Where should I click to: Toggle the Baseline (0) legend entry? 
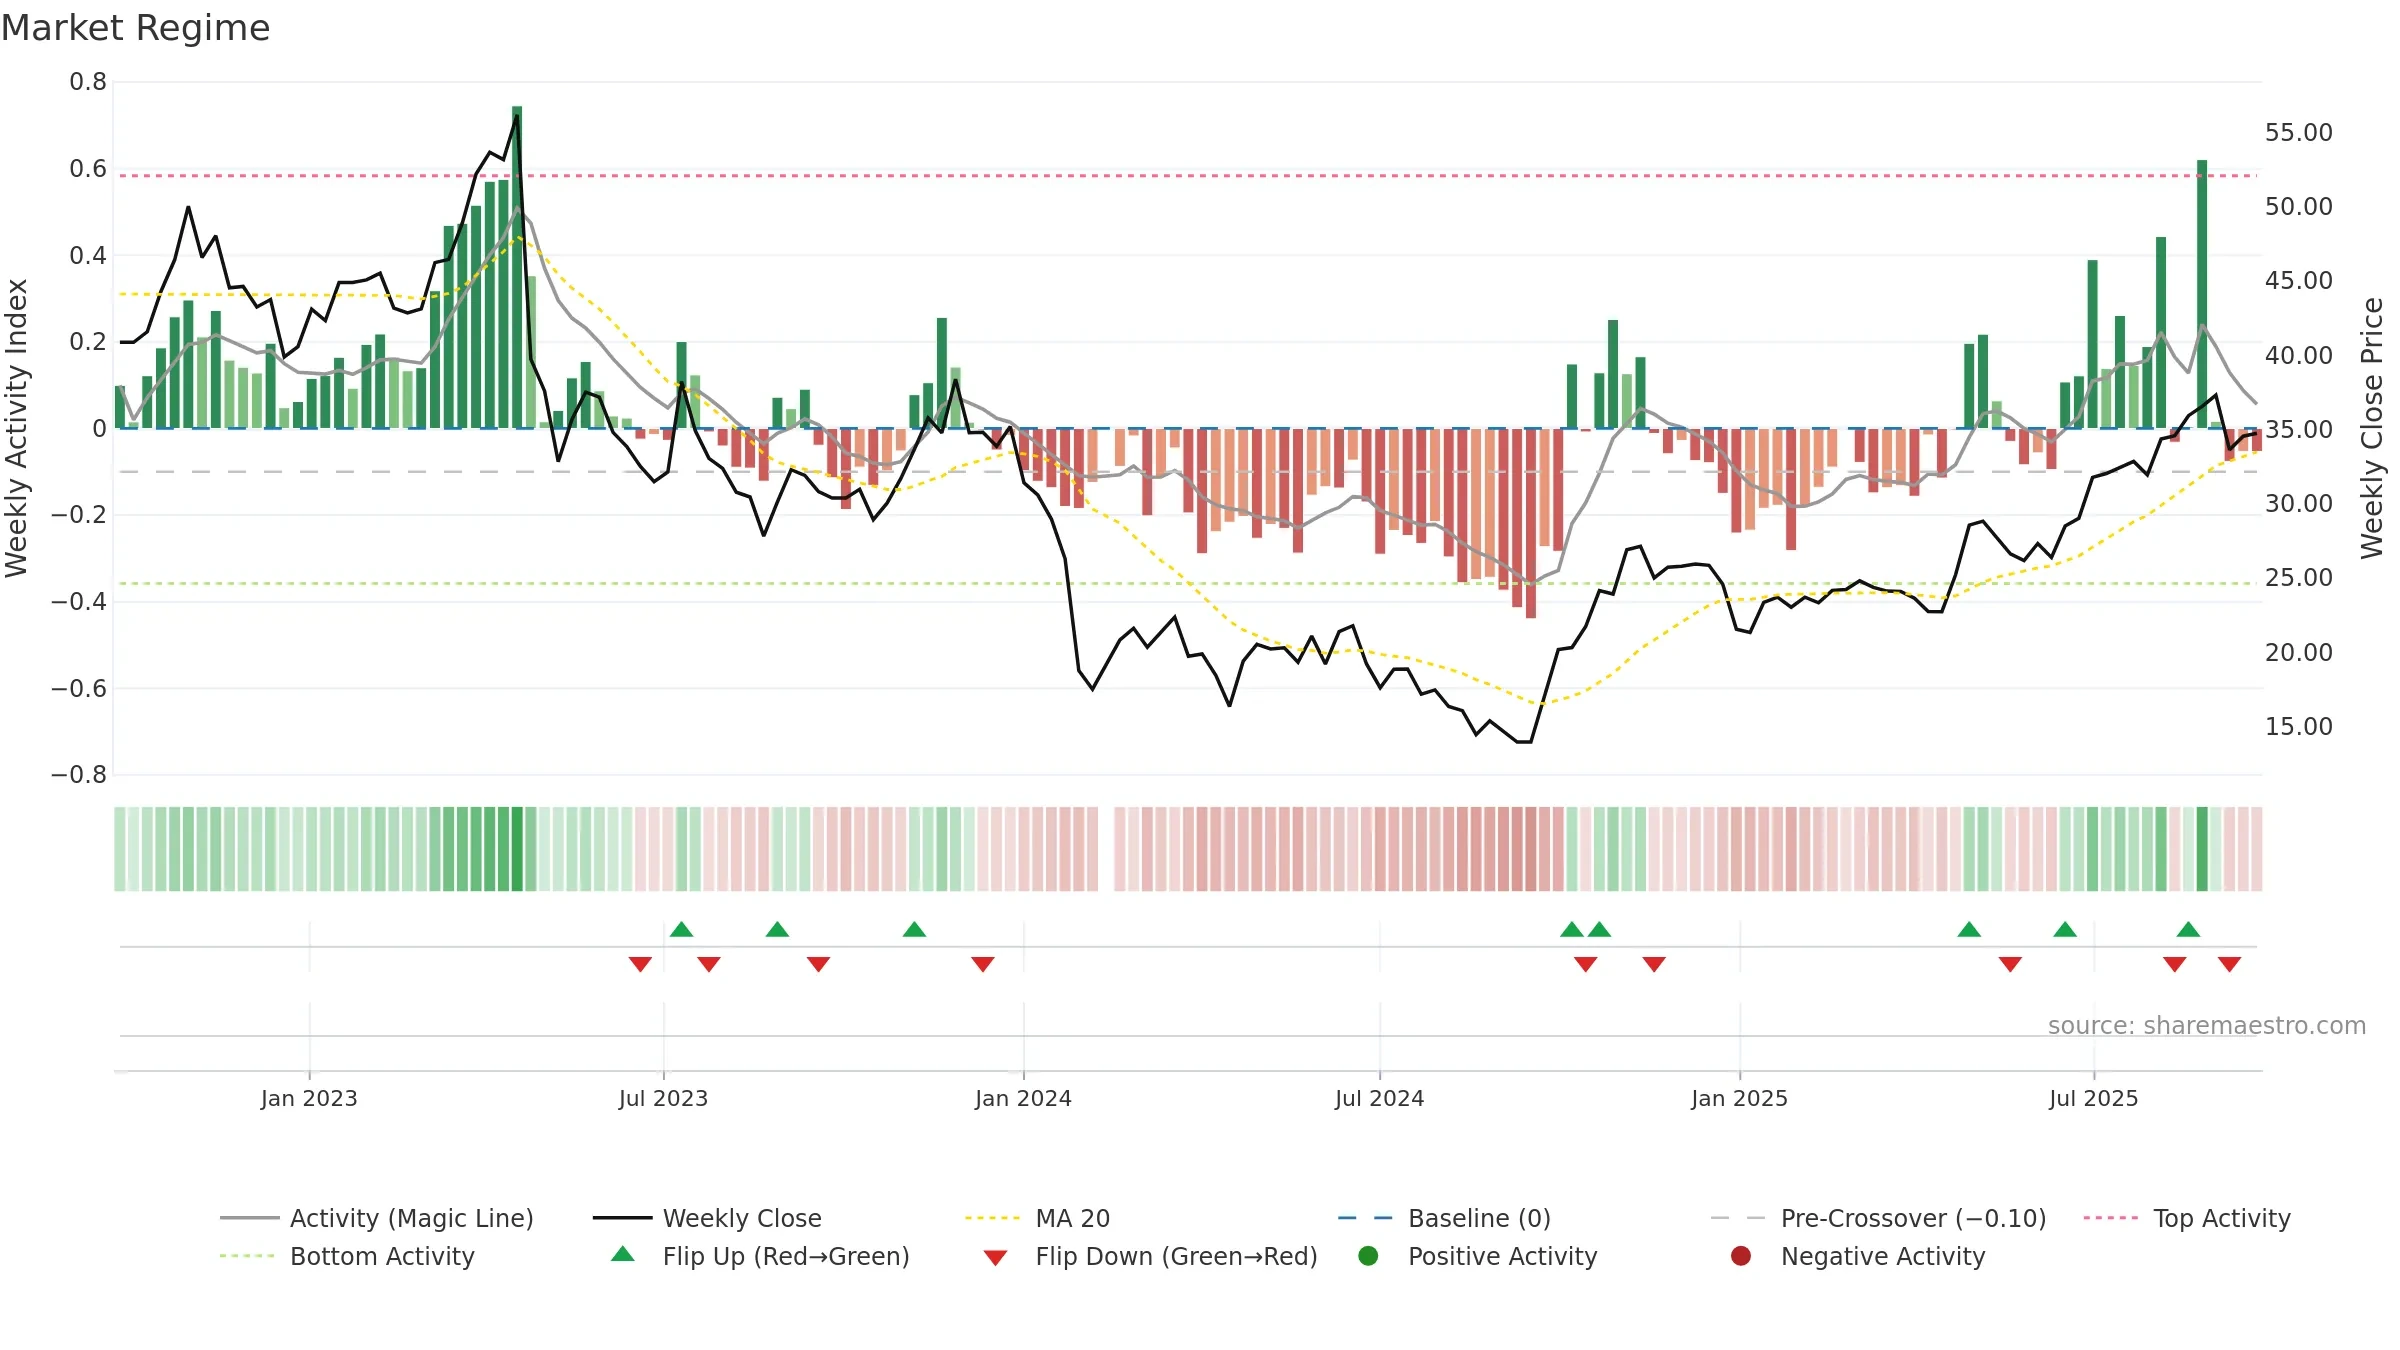[1444, 1218]
